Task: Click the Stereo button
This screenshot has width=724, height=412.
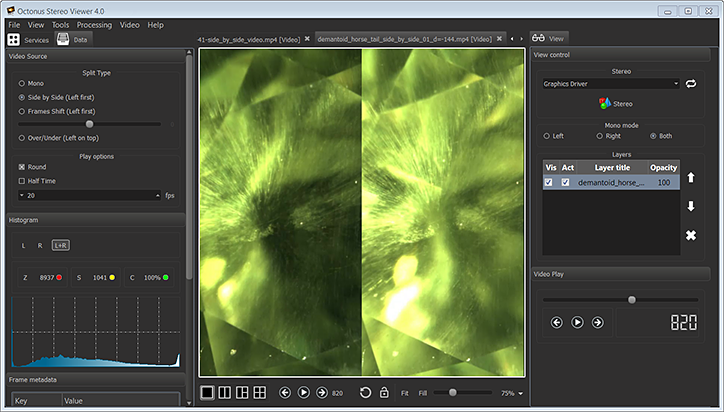Action: 614,103
